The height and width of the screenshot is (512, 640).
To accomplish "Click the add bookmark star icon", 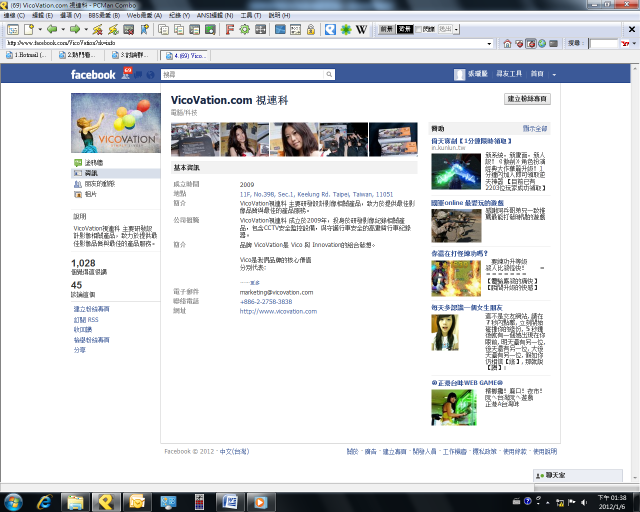I will [144, 29].
